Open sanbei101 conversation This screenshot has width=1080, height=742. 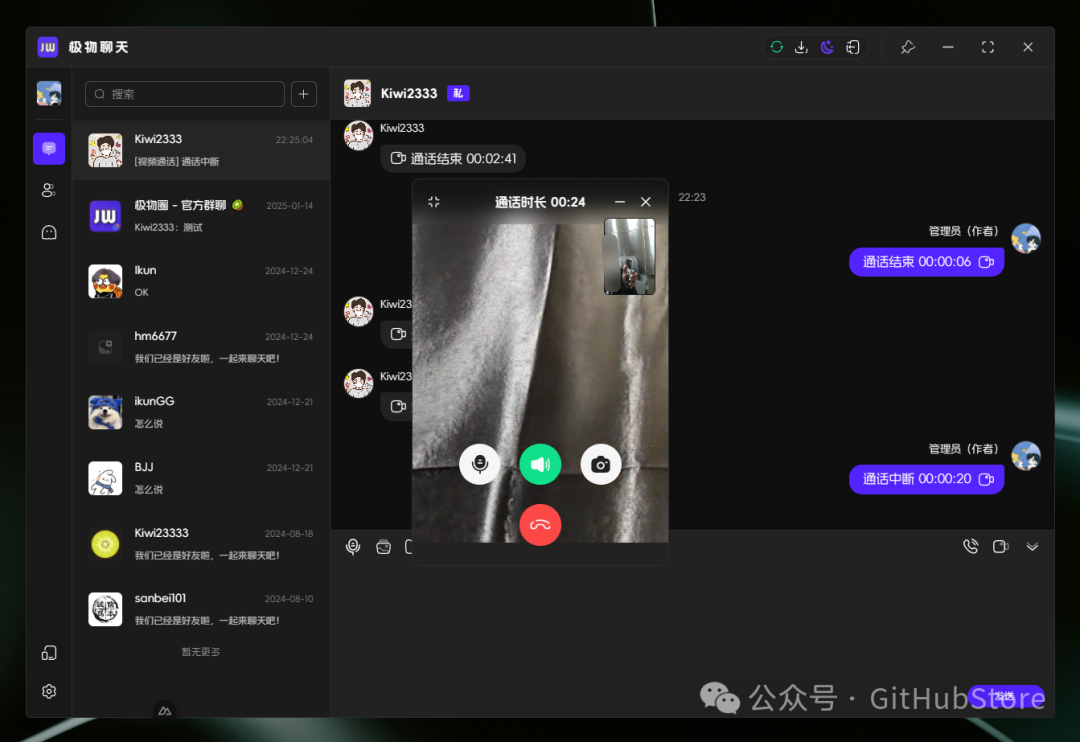[x=201, y=609]
